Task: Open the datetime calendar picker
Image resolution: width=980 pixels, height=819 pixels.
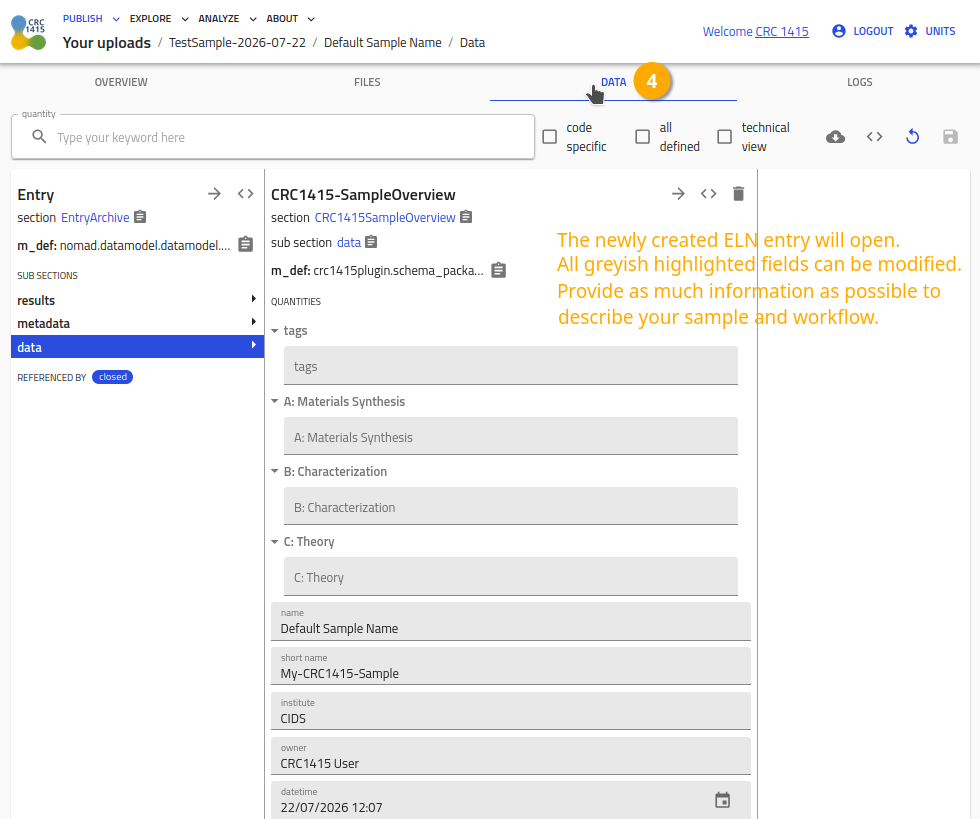Action: pyautogui.click(x=722, y=800)
